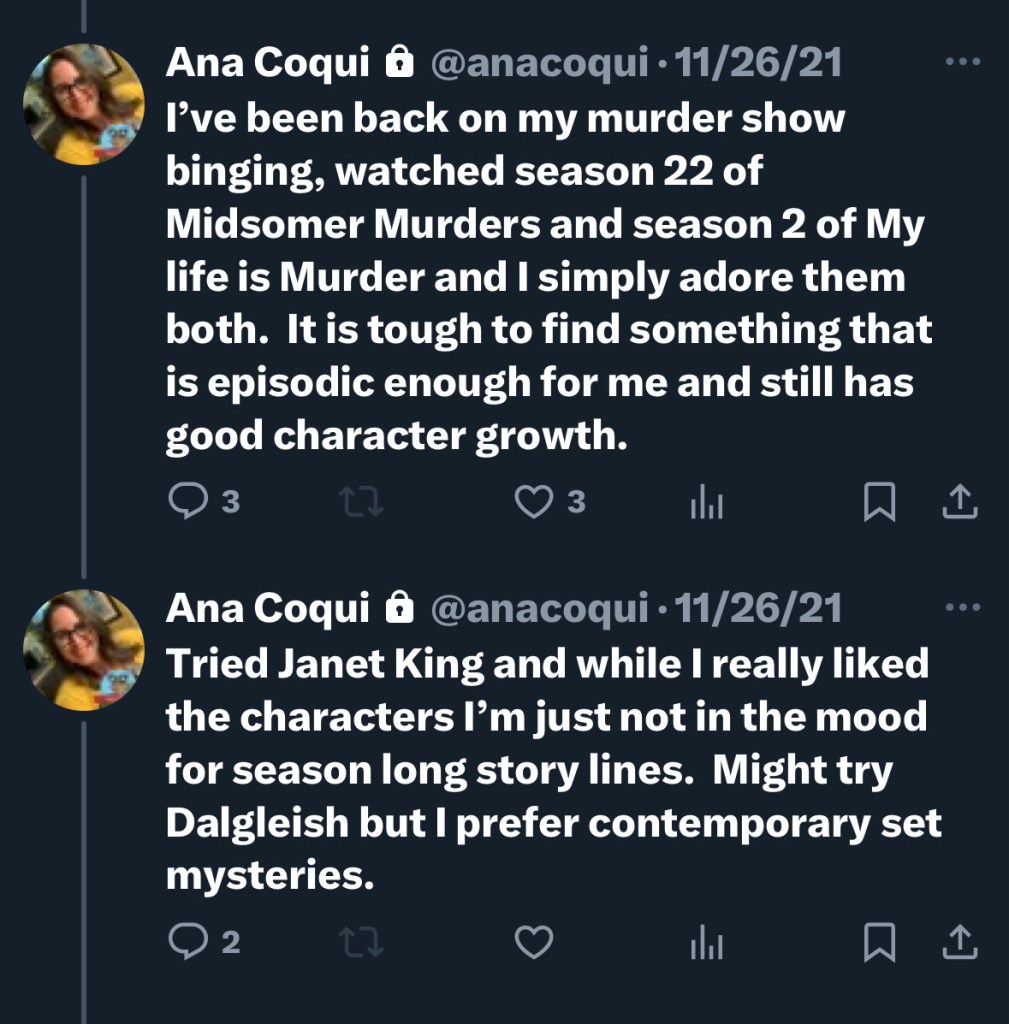
Task: Open more options on Janet King tweet
Action: coord(962,608)
